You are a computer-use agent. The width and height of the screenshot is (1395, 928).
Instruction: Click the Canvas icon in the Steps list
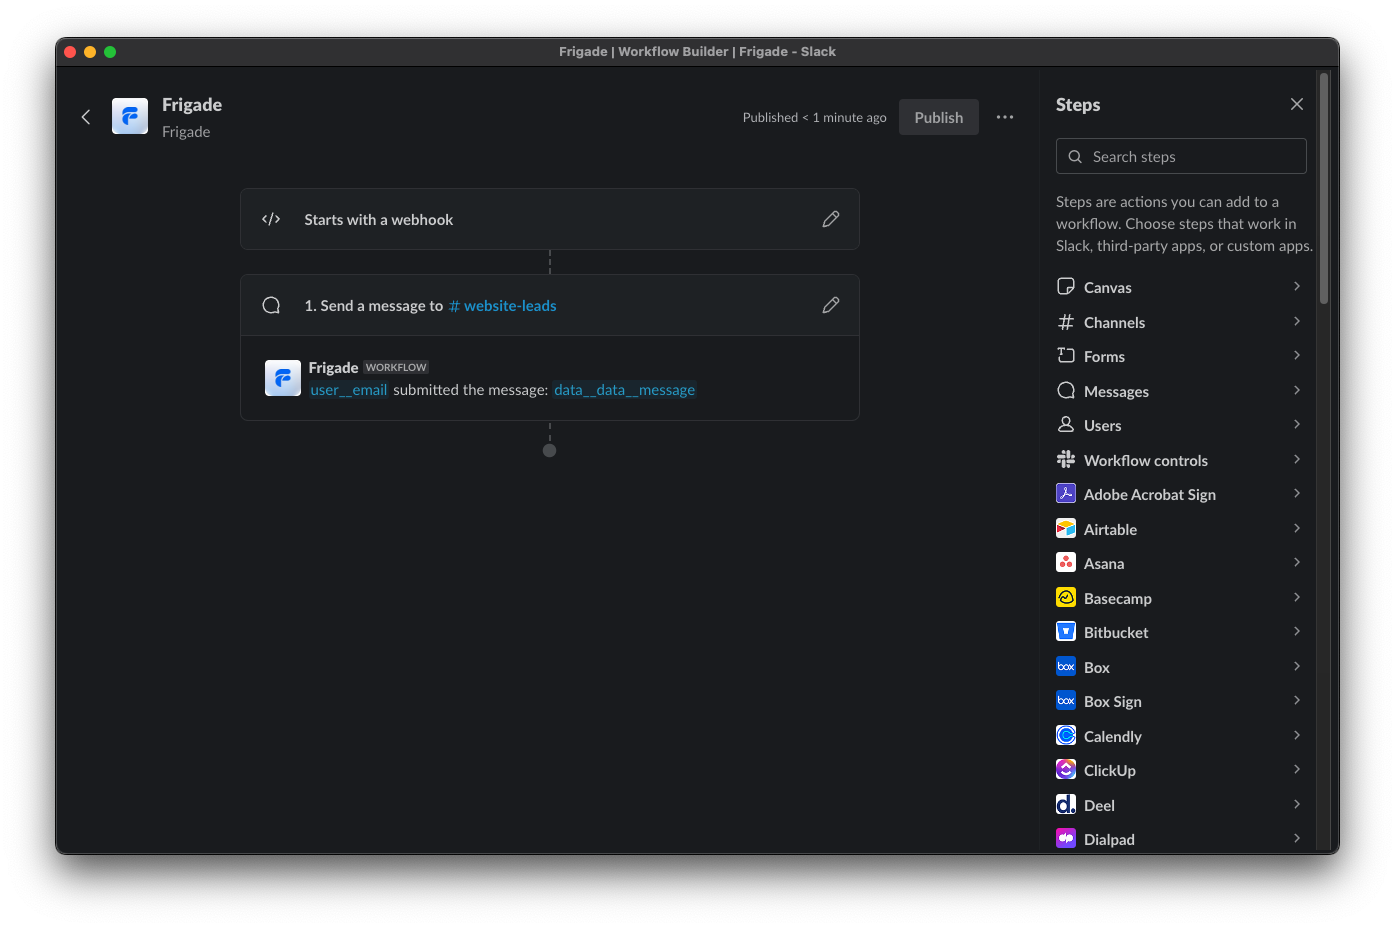(1066, 286)
